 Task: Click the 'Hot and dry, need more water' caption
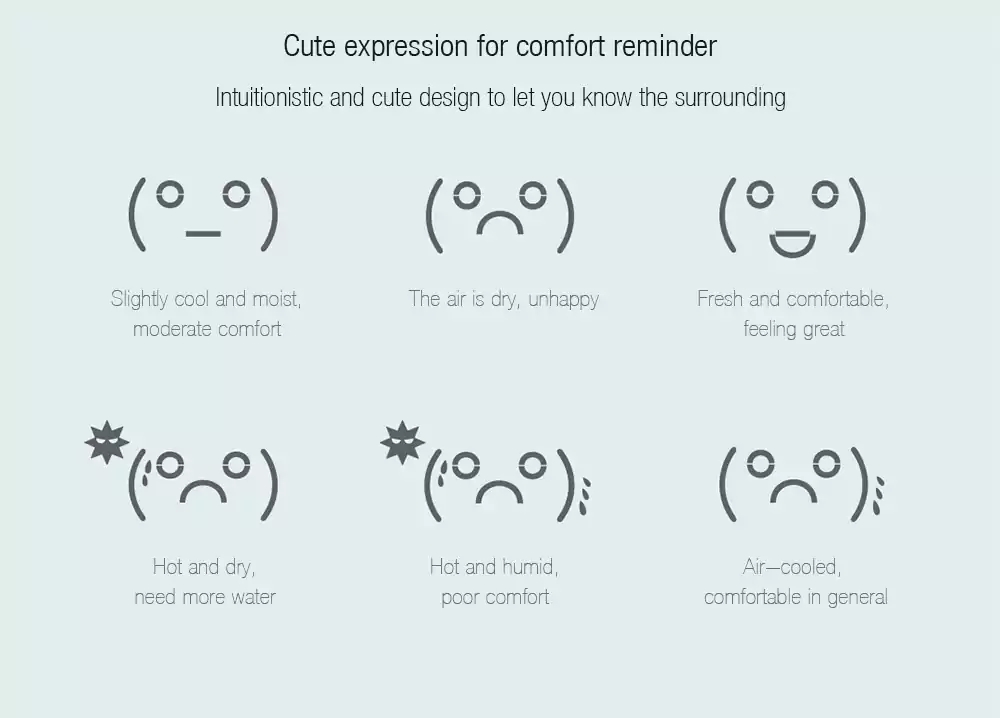point(205,582)
